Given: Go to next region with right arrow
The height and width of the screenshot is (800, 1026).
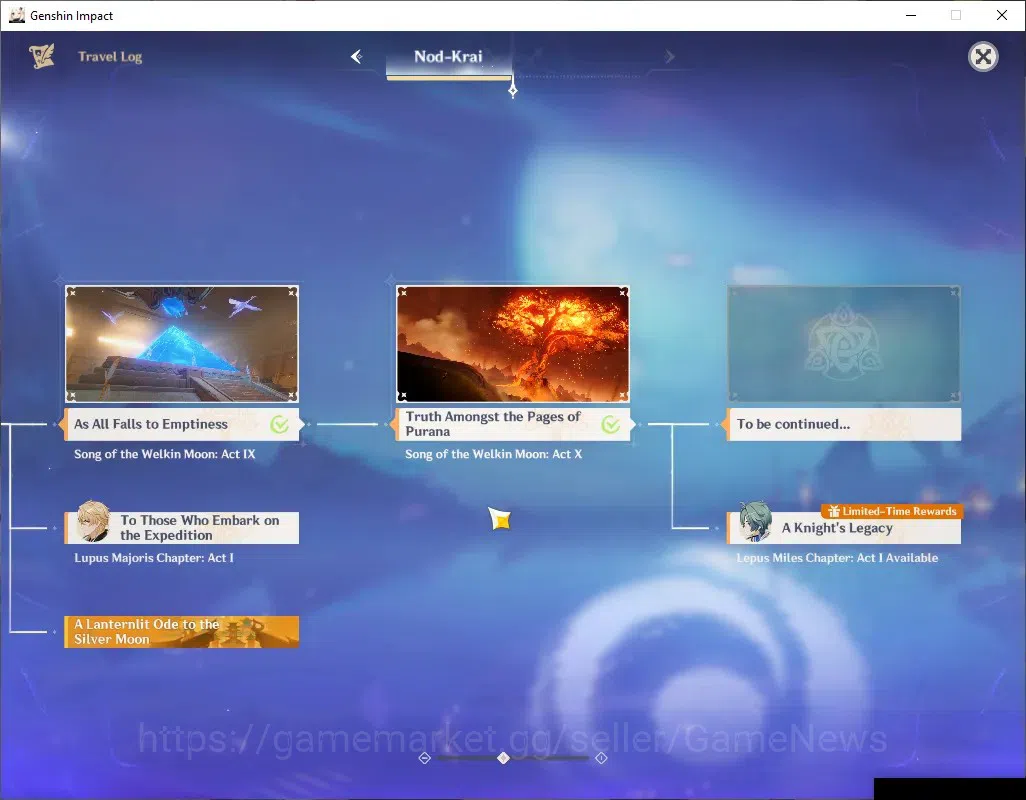Looking at the screenshot, I should point(669,57).
